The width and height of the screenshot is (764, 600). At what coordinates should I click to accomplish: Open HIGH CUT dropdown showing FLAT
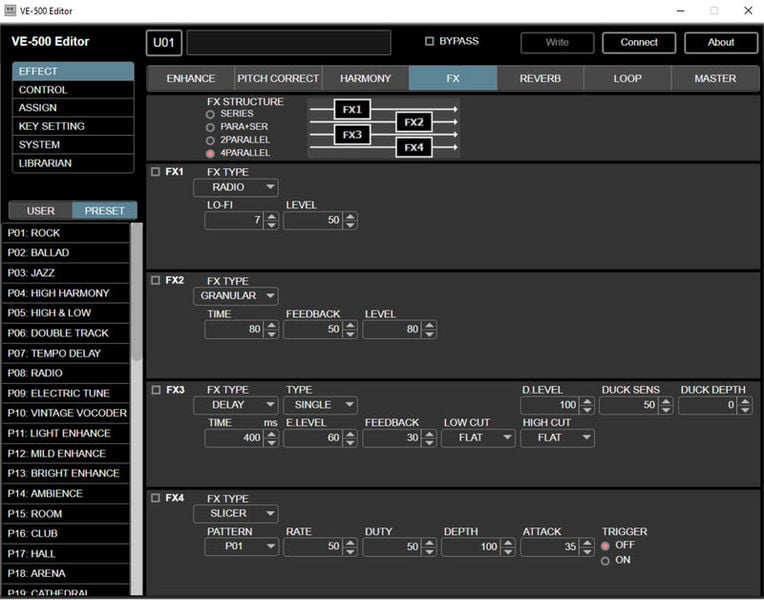coord(557,438)
